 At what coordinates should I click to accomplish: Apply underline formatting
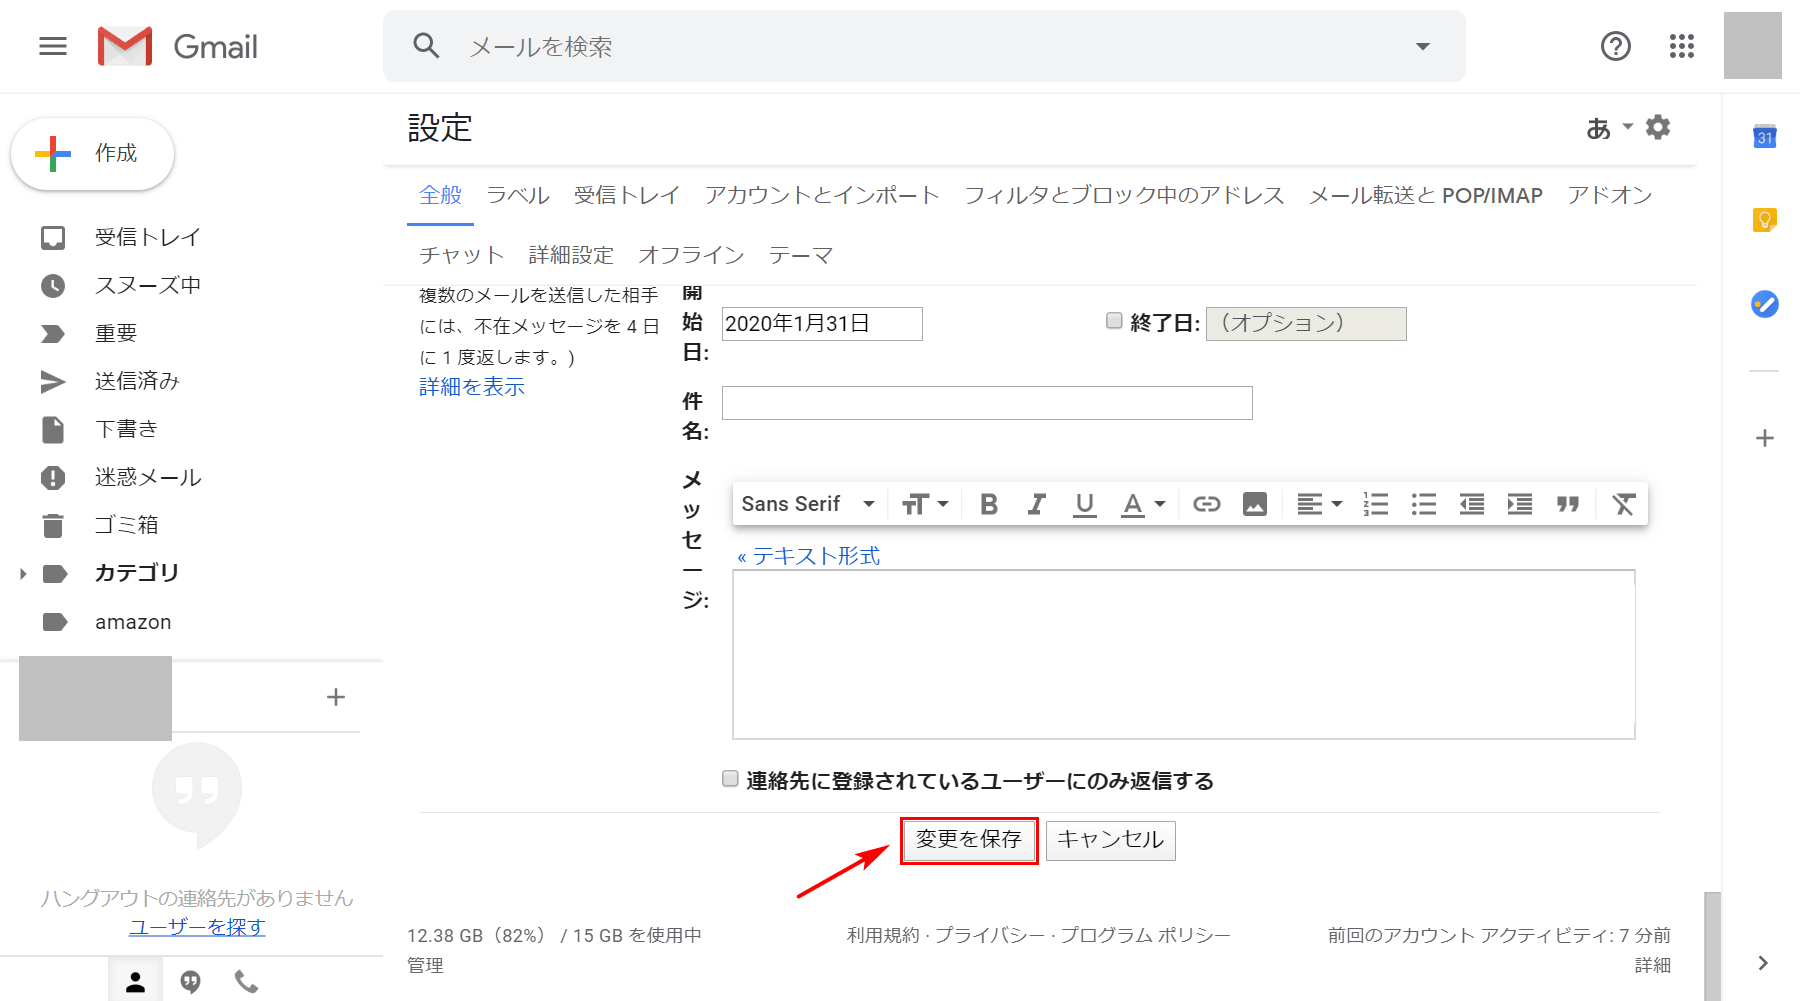[x=1084, y=503]
